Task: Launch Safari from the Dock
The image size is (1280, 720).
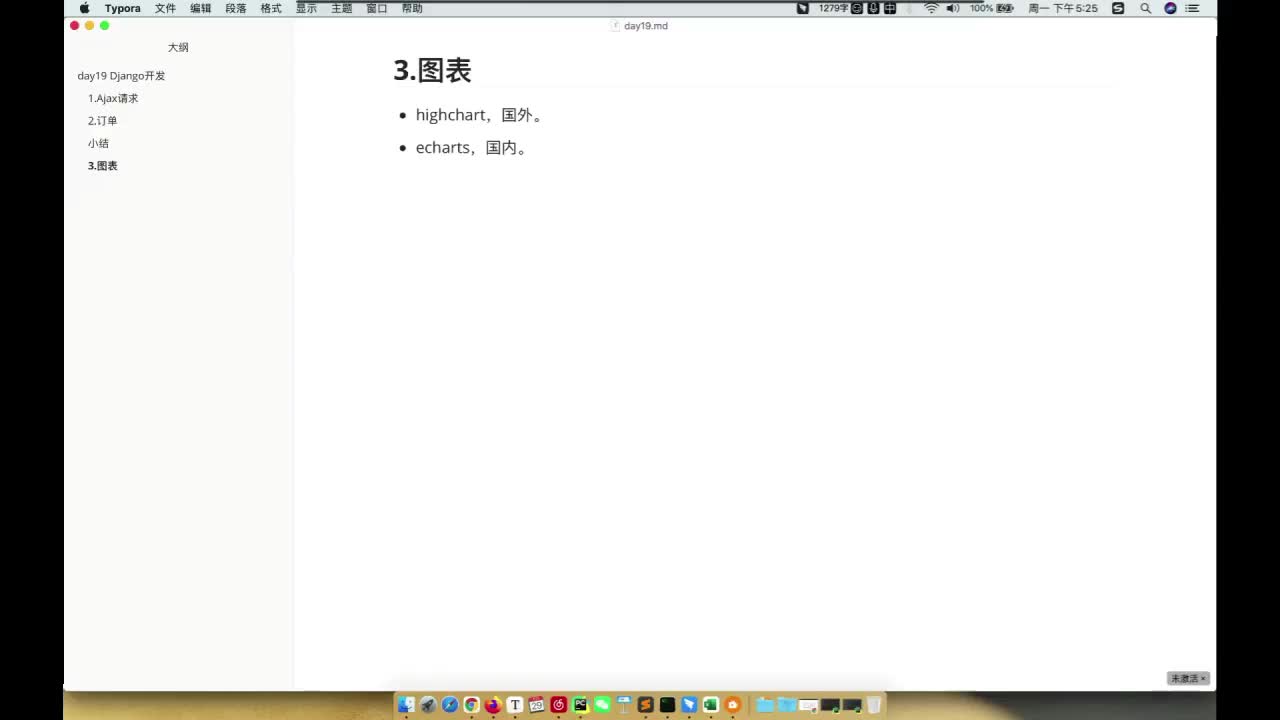Action: point(450,705)
